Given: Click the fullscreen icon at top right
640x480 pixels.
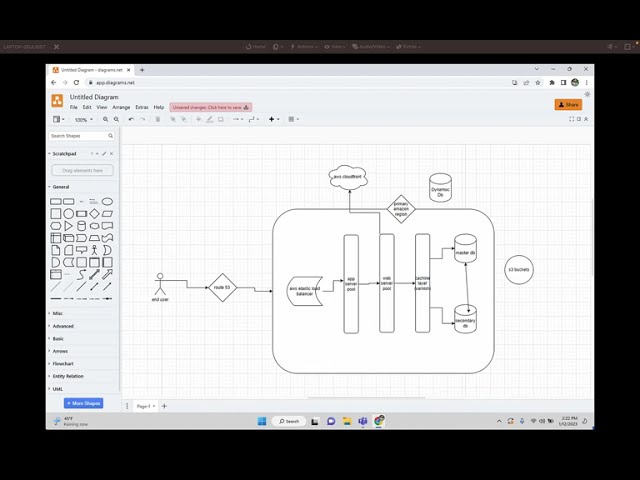Looking at the screenshot, I should [571, 119].
